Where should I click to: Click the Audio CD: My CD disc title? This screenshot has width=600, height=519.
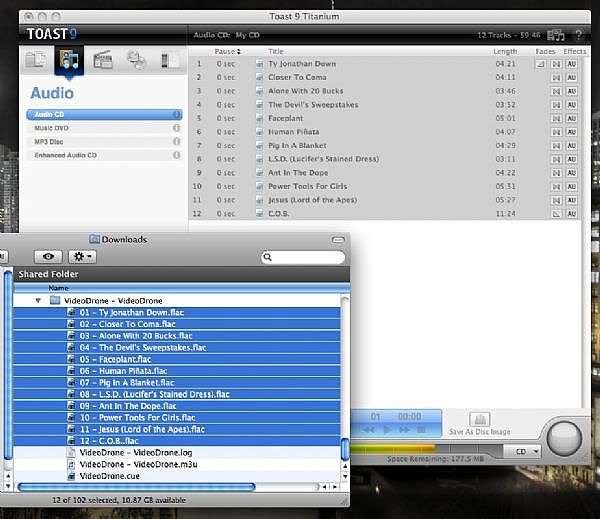click(227, 35)
